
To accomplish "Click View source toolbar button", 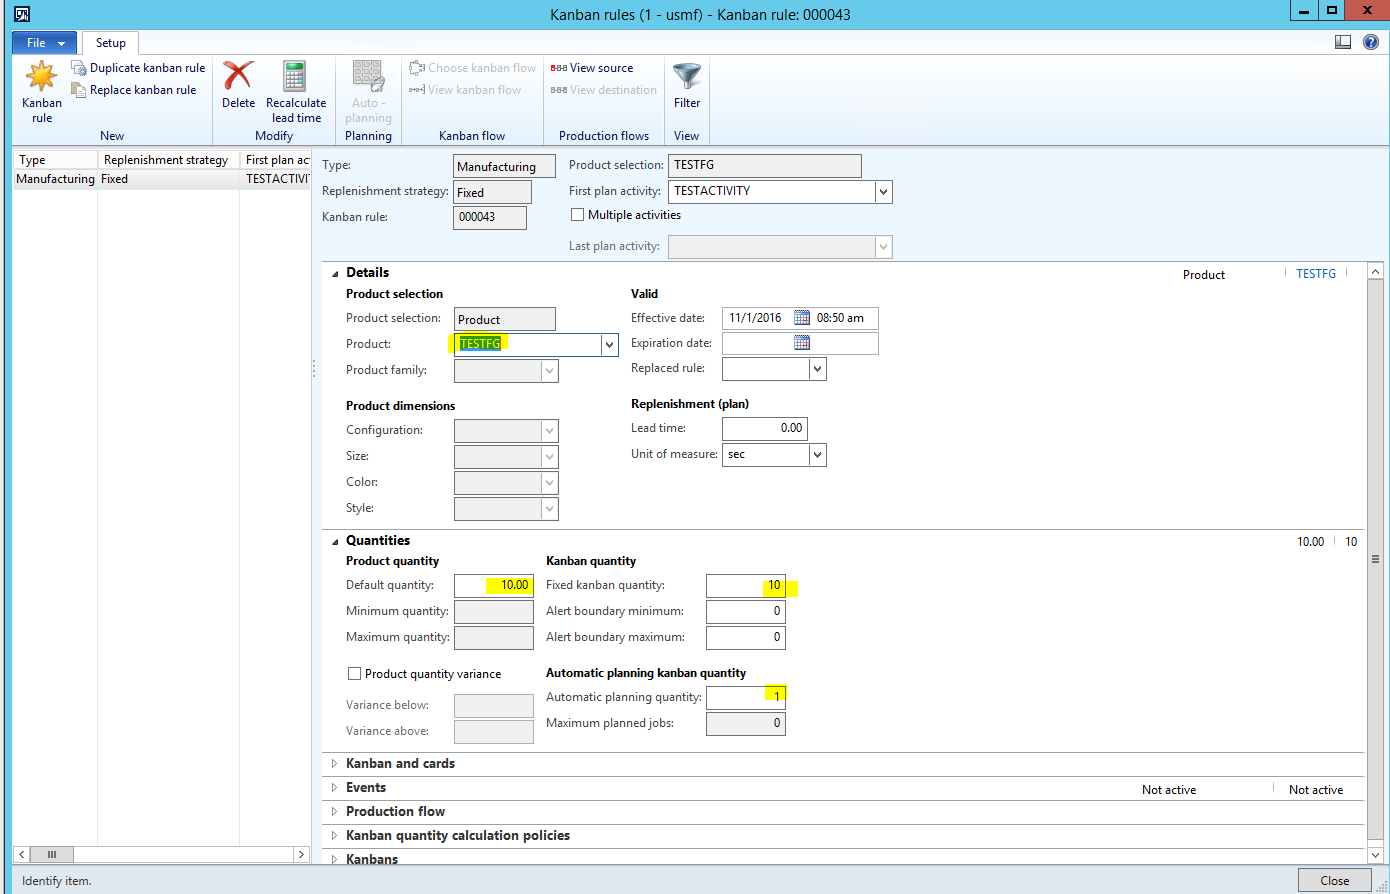I will pyautogui.click(x=592, y=68).
